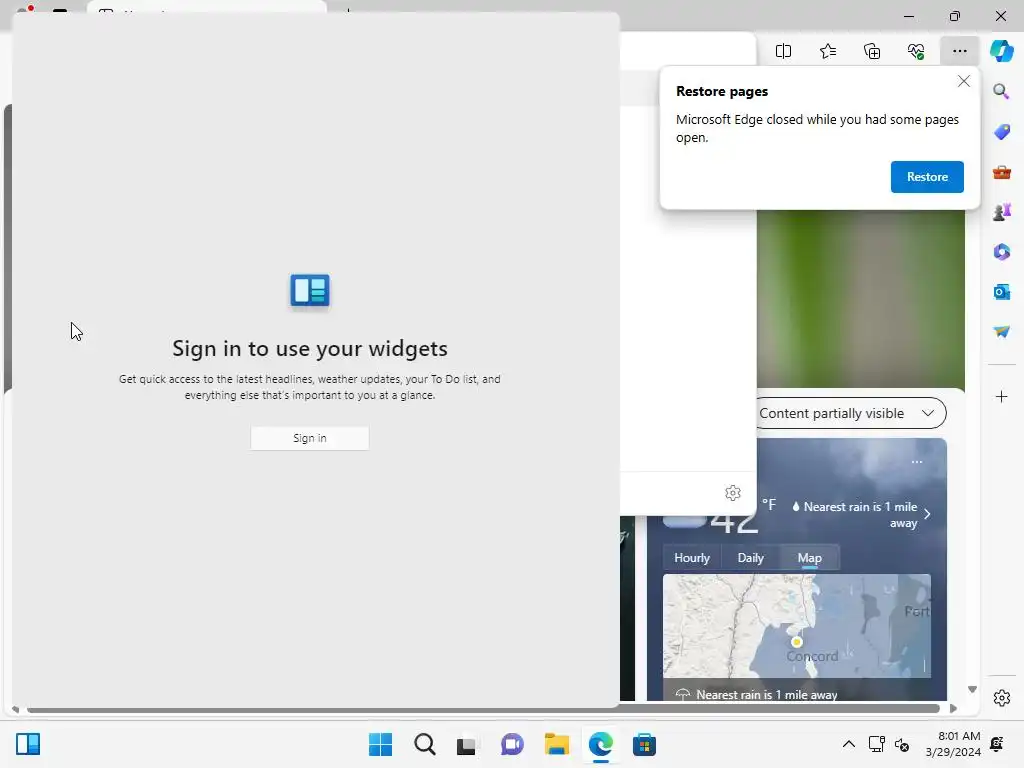Open sidebar settings gear at bottom

(x=1001, y=698)
